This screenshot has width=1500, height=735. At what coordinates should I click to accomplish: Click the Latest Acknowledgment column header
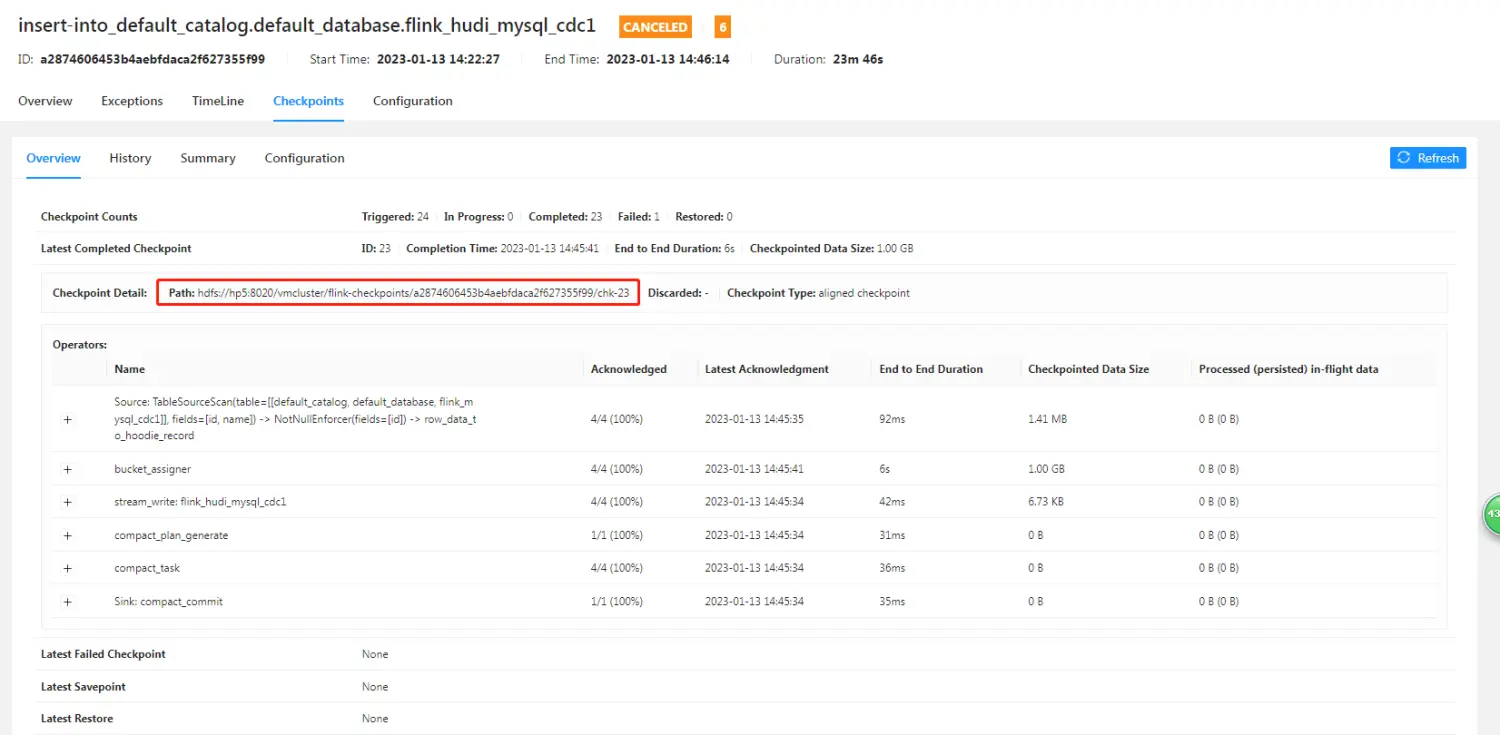[x=767, y=369]
